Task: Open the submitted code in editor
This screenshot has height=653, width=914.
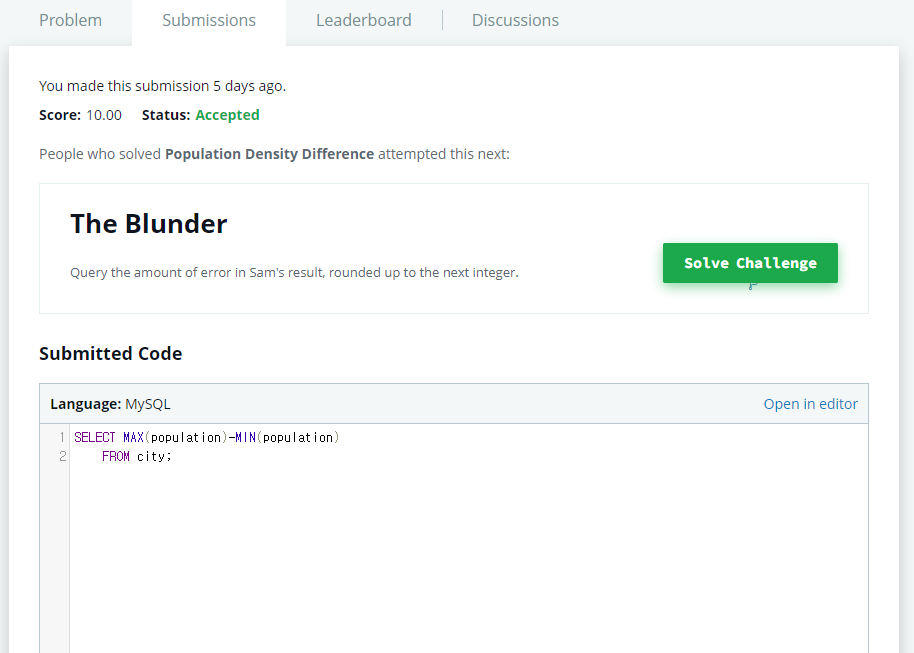Action: click(810, 404)
